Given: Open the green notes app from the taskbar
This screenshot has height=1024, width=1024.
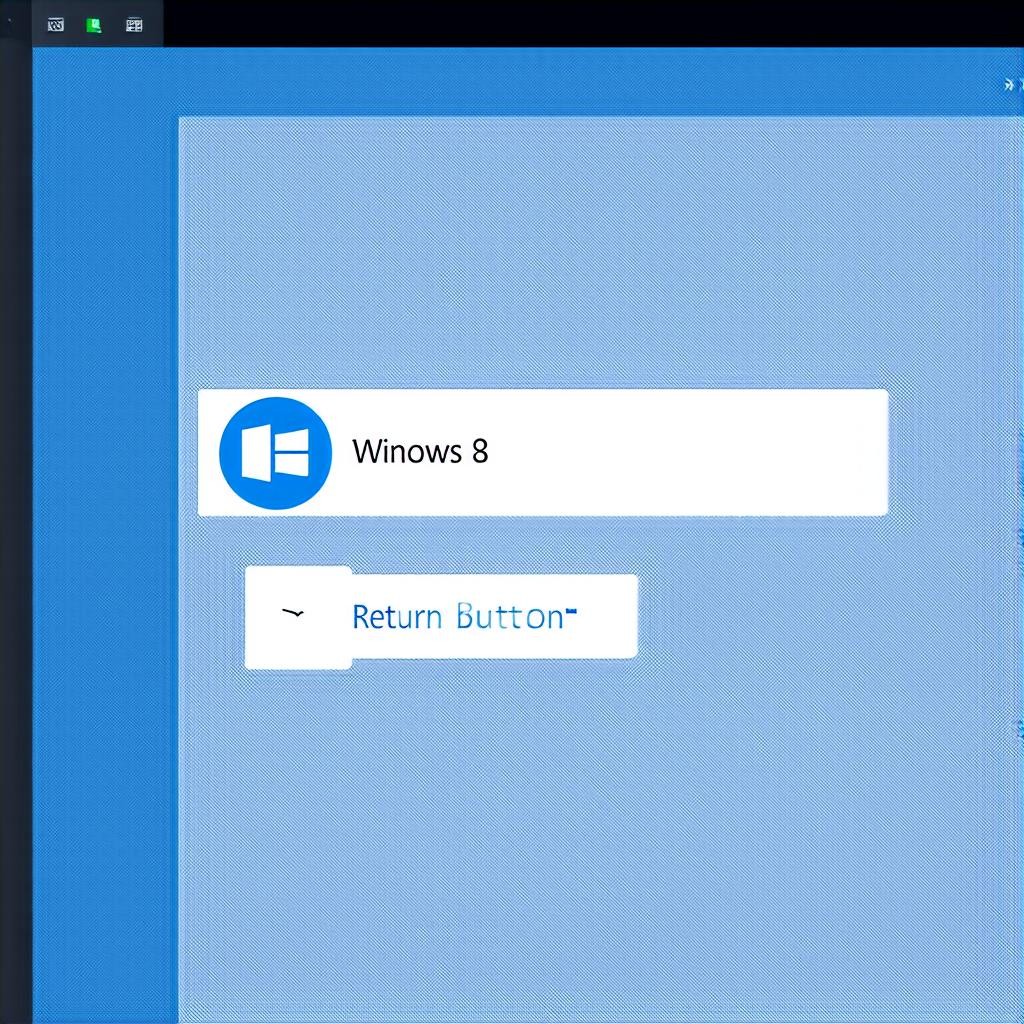Looking at the screenshot, I should pyautogui.click(x=93, y=23).
